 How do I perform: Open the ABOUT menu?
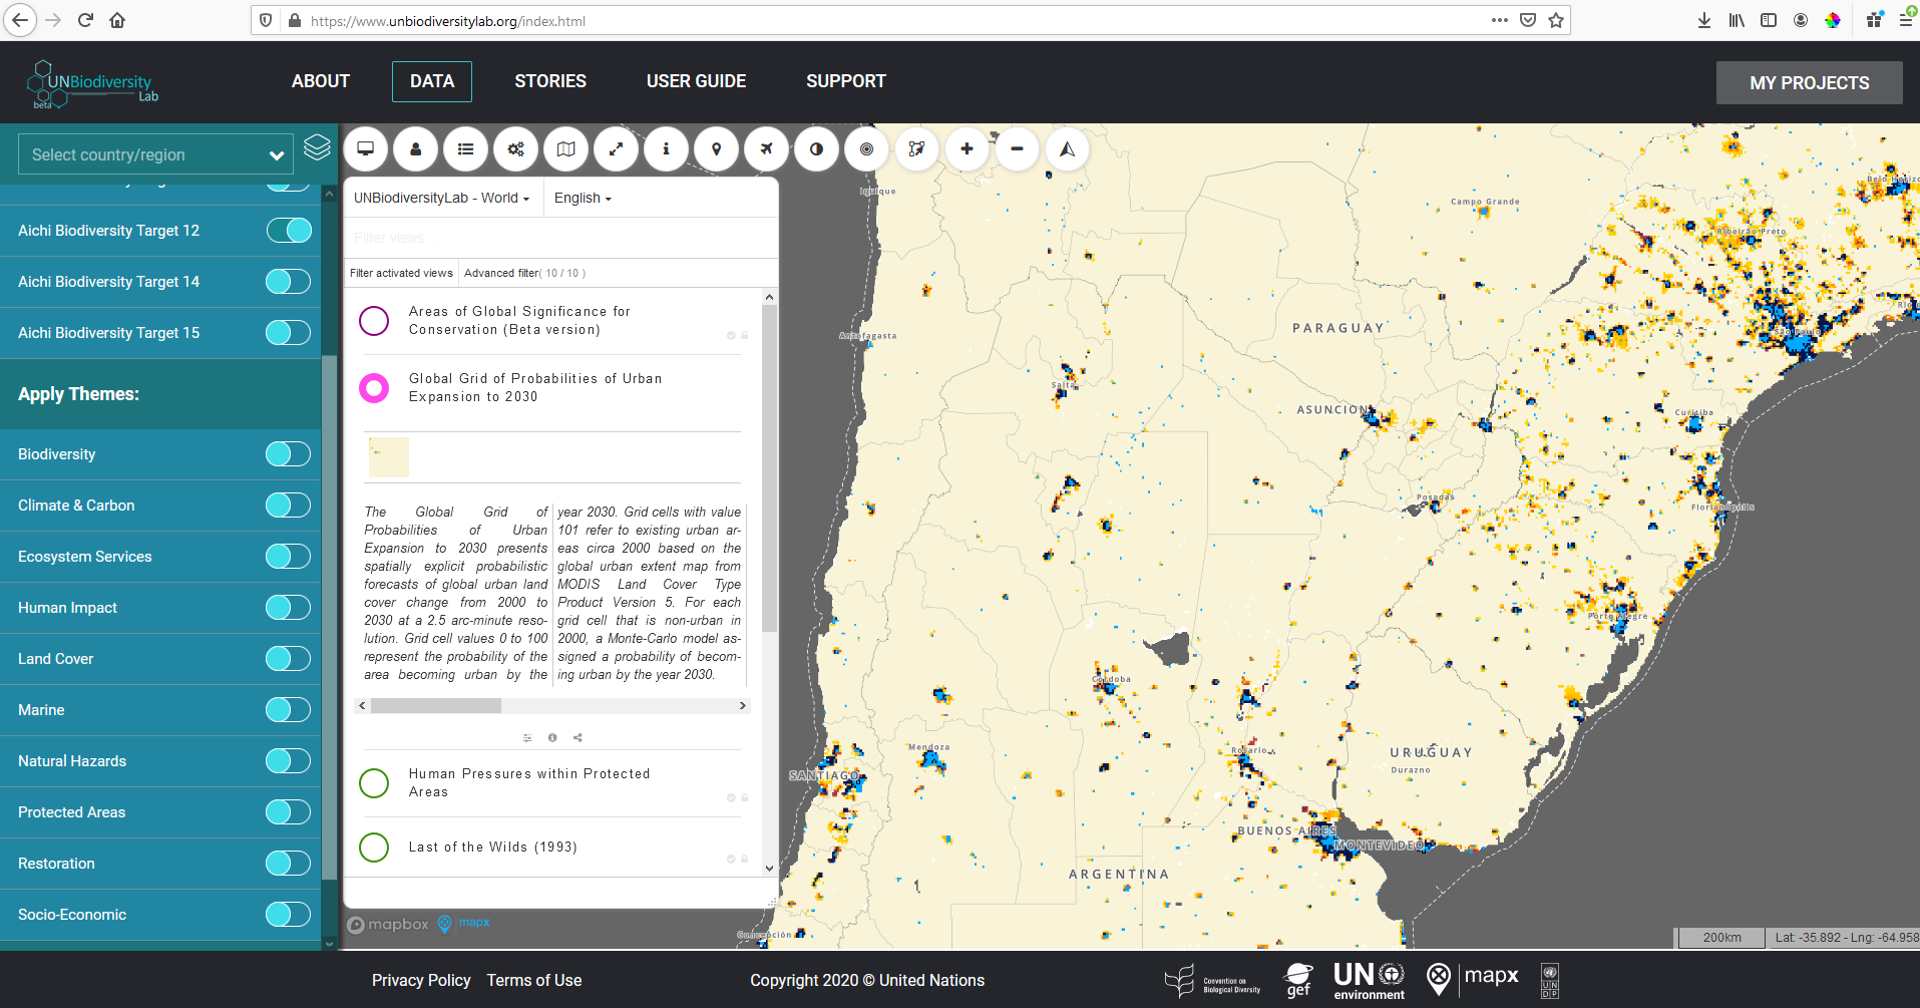pos(321,81)
